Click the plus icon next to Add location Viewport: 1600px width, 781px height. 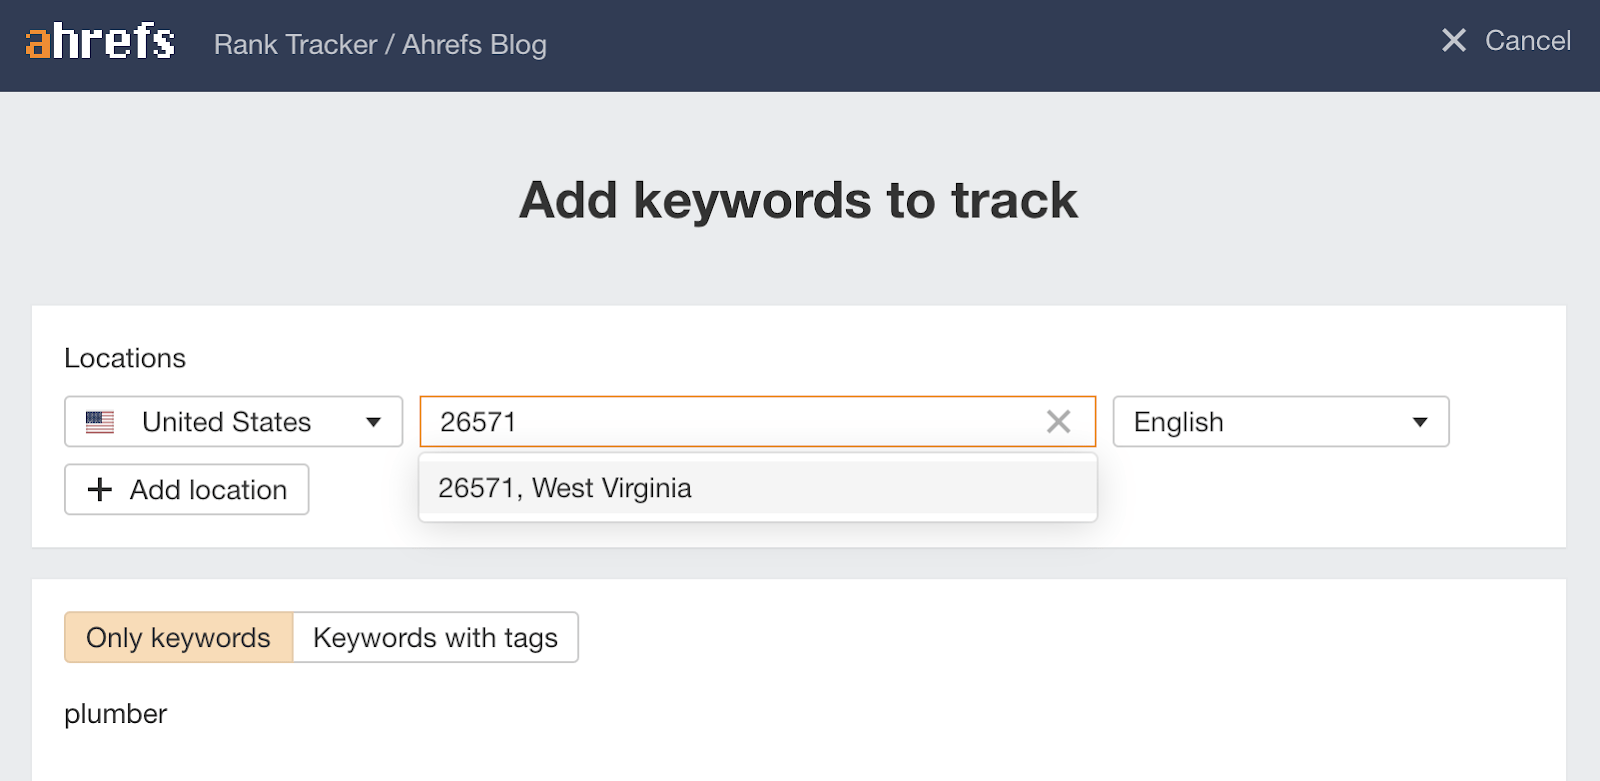pos(99,490)
